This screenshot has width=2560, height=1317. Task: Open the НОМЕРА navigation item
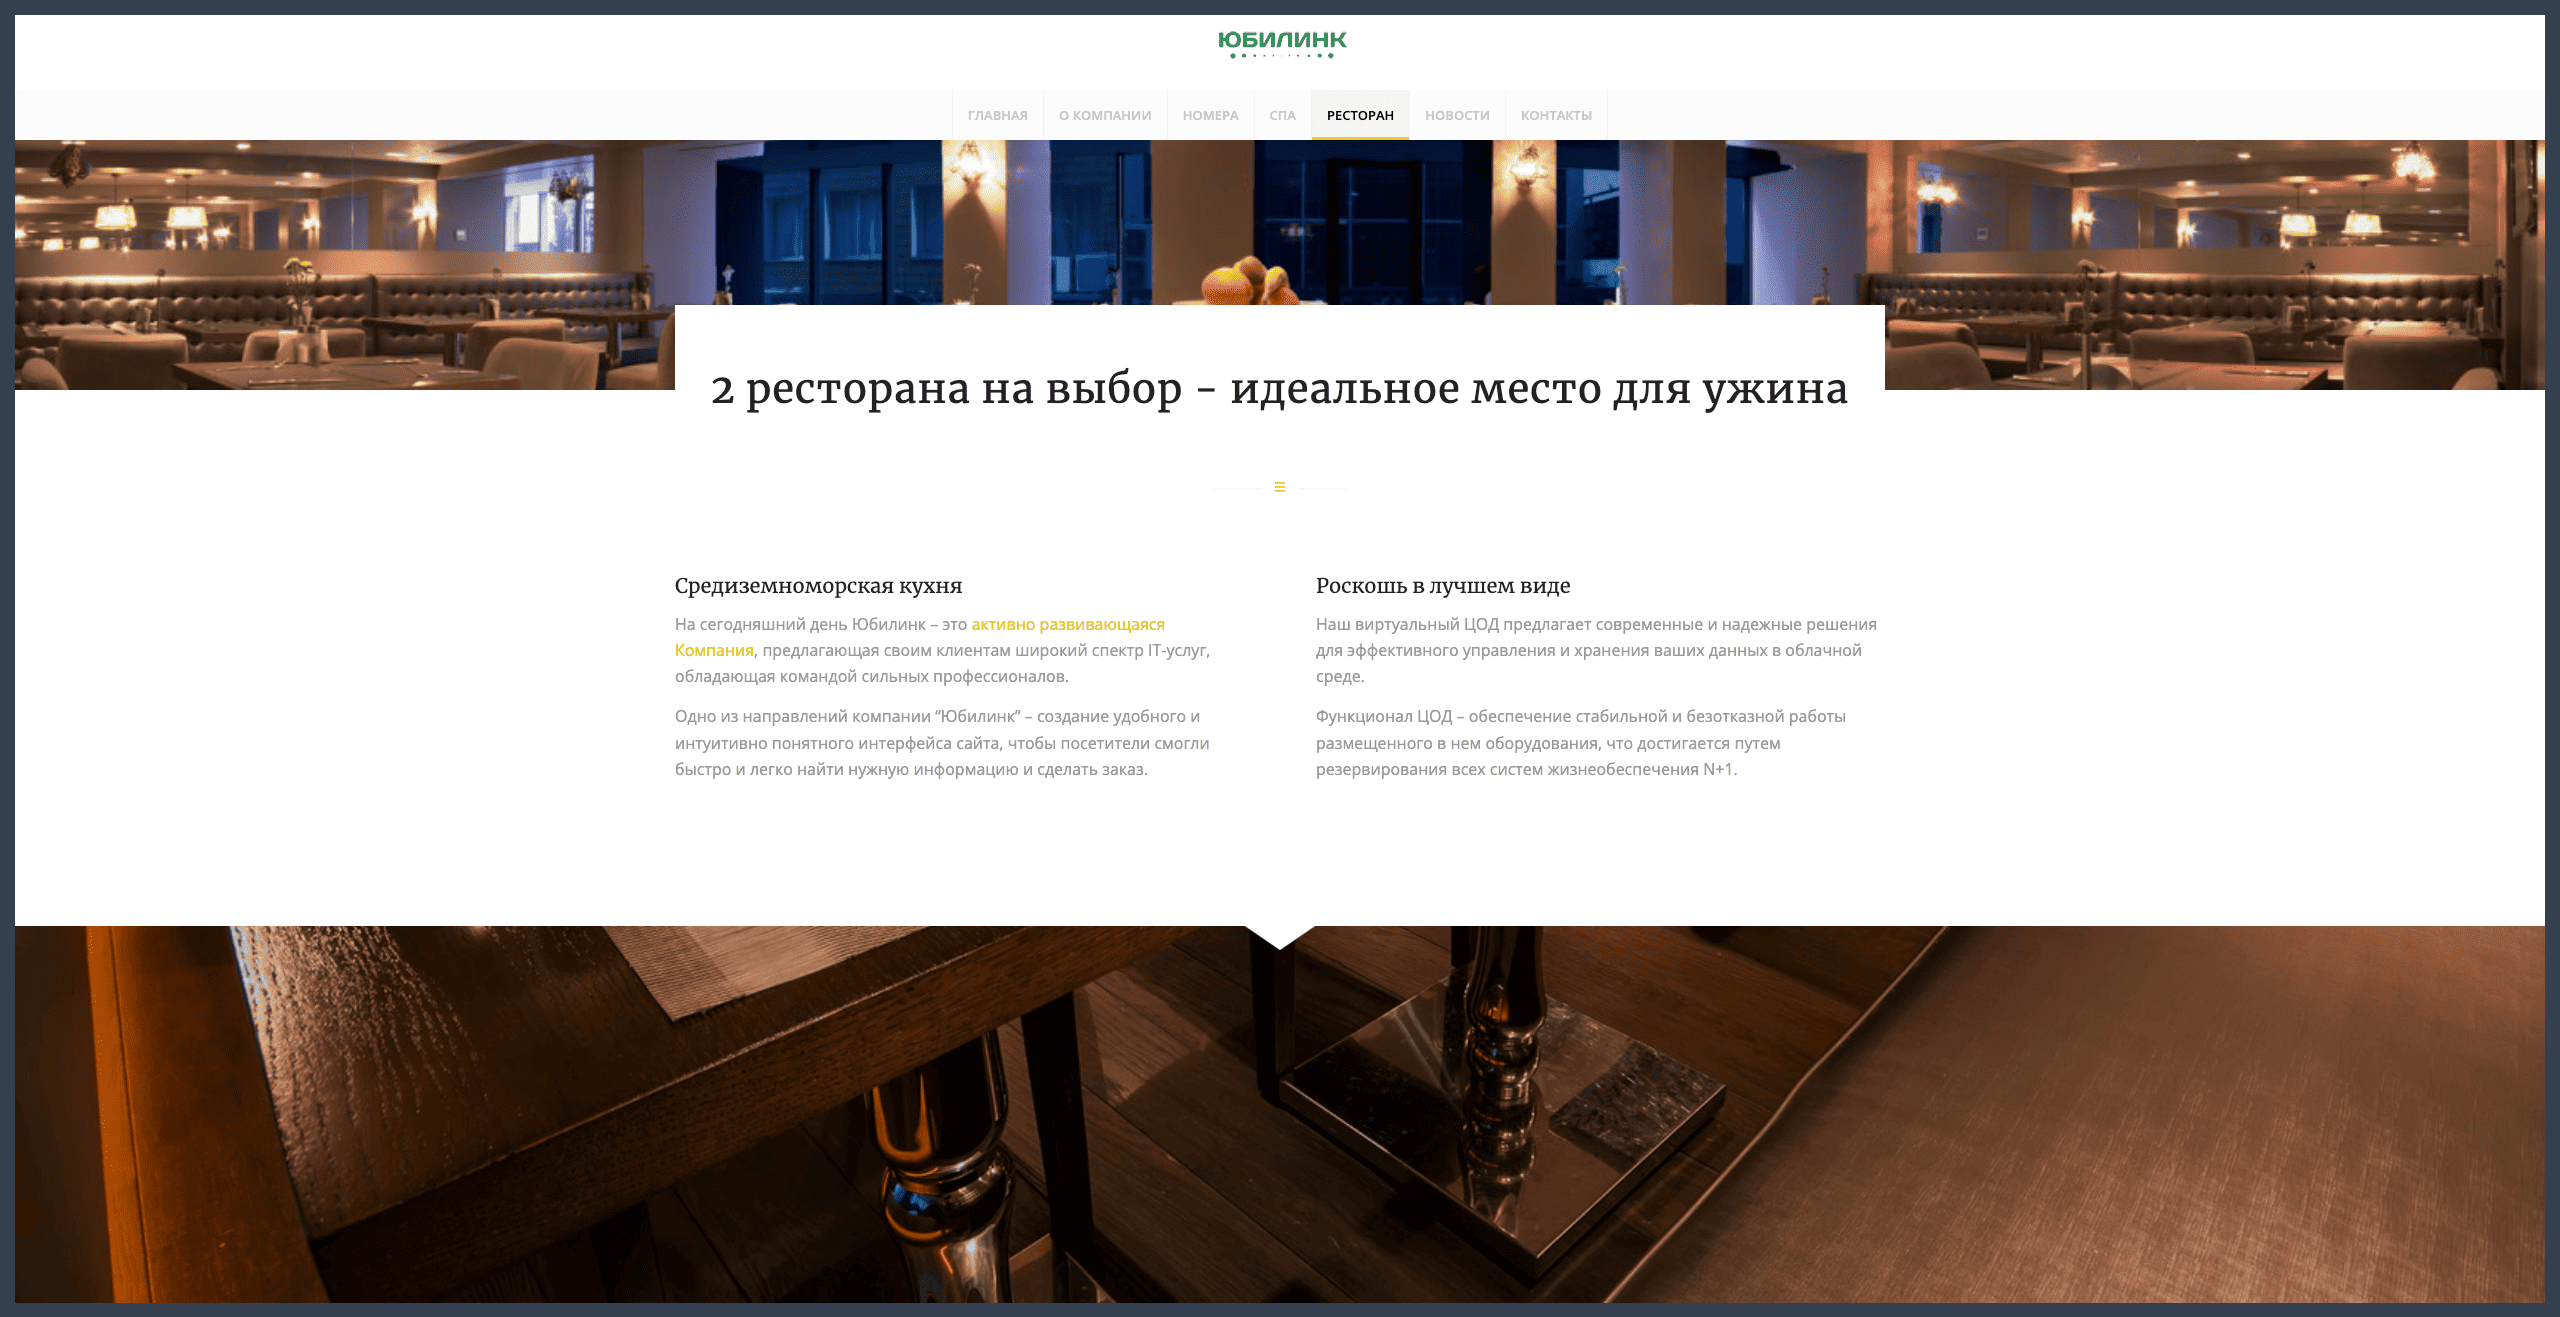click(x=1210, y=115)
